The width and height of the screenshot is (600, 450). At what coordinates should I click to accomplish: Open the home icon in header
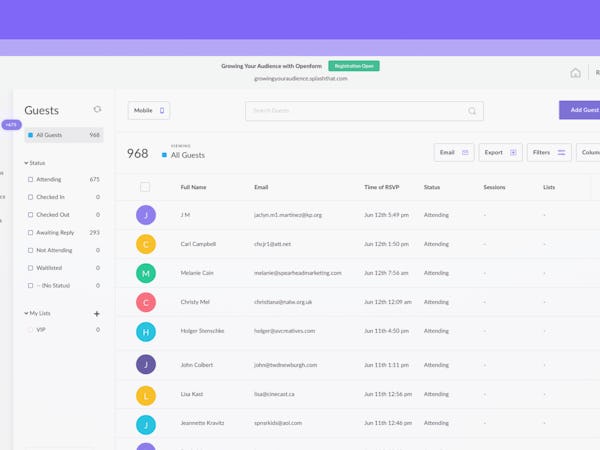pos(575,73)
